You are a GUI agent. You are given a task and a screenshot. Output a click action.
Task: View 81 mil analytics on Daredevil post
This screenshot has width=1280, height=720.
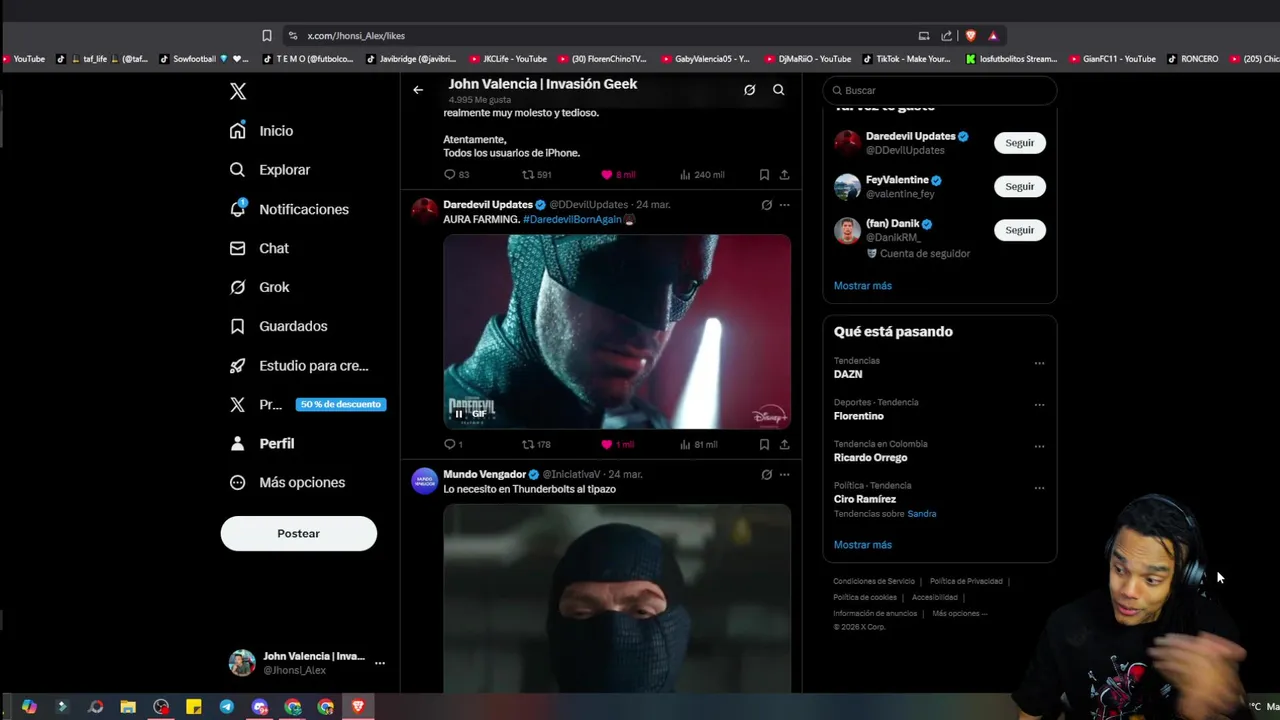[699, 444]
